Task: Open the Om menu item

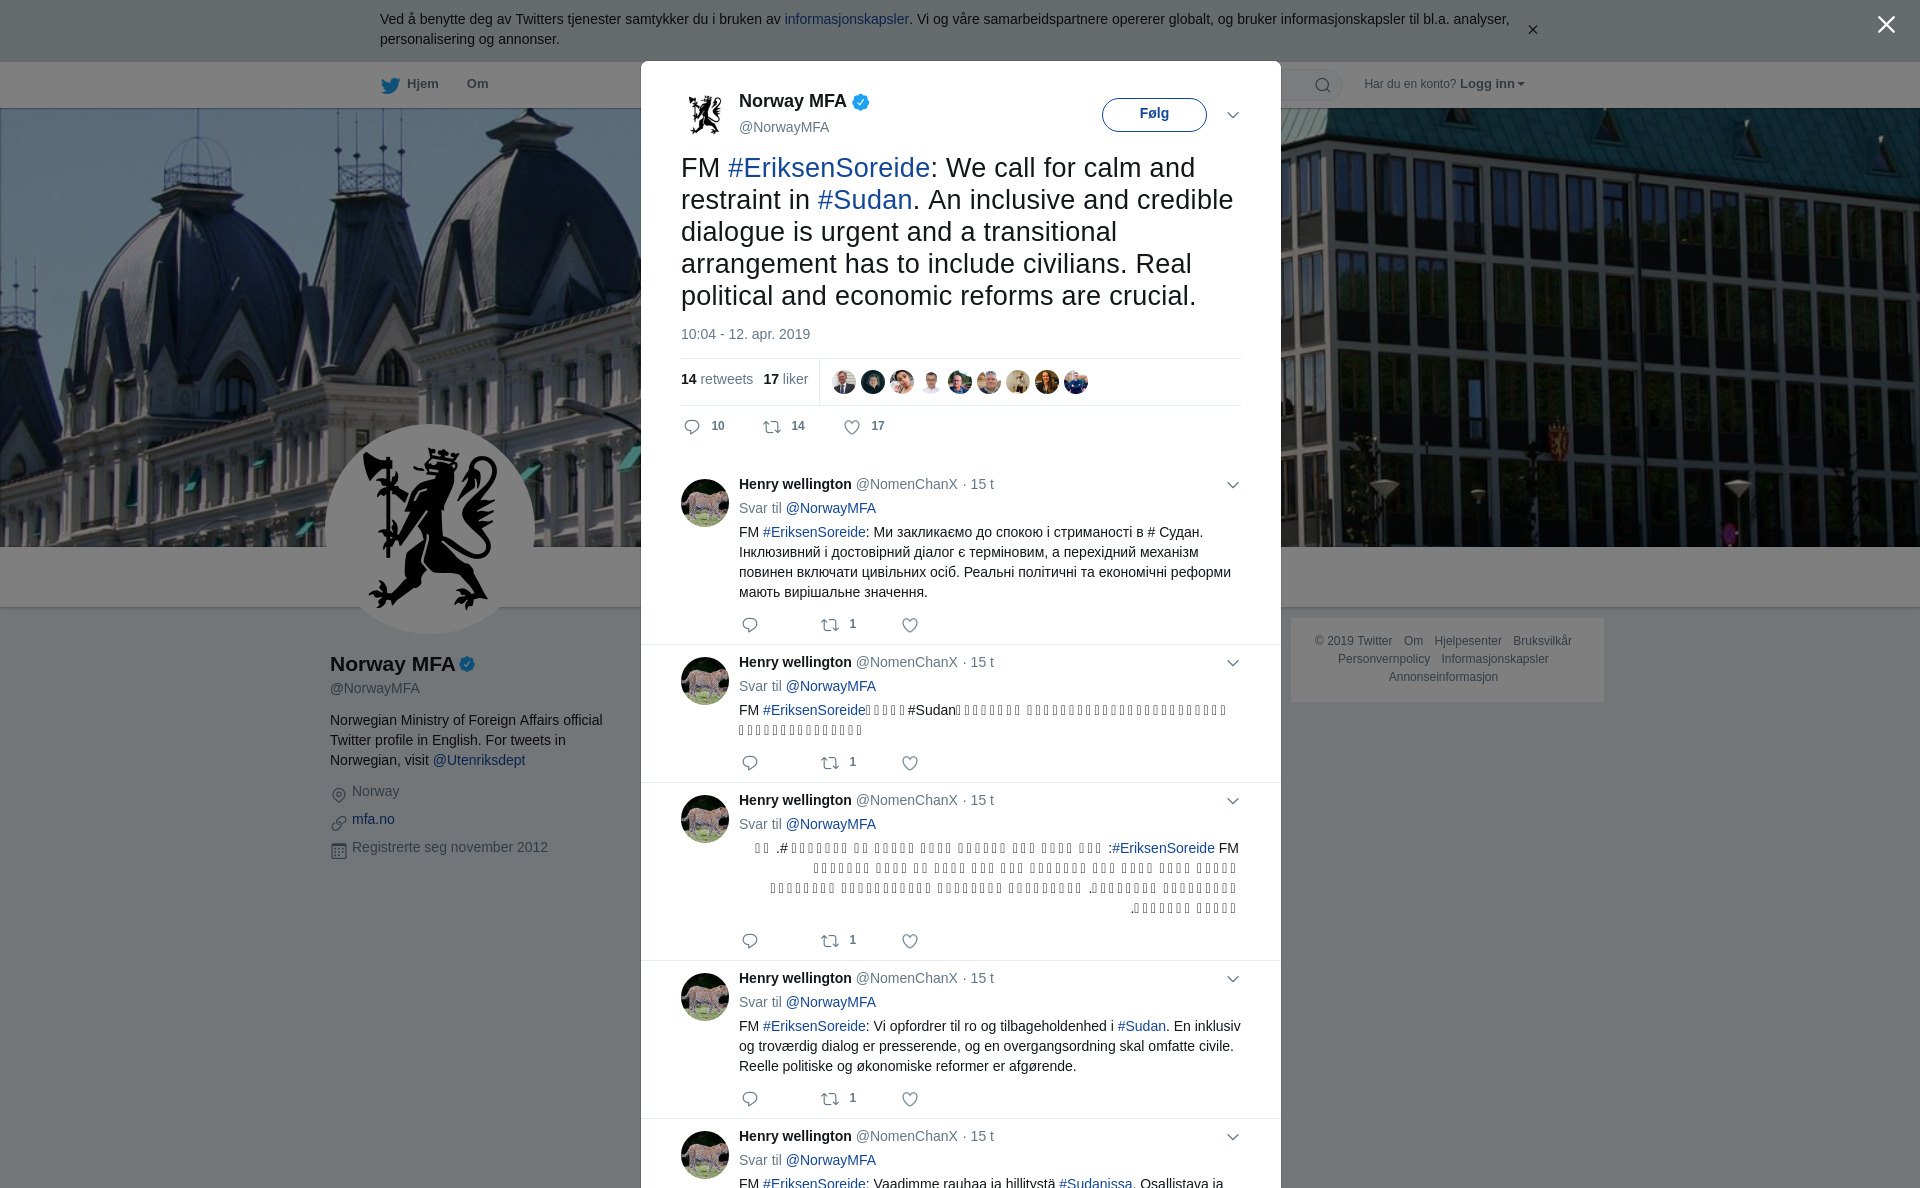Action: (x=477, y=84)
